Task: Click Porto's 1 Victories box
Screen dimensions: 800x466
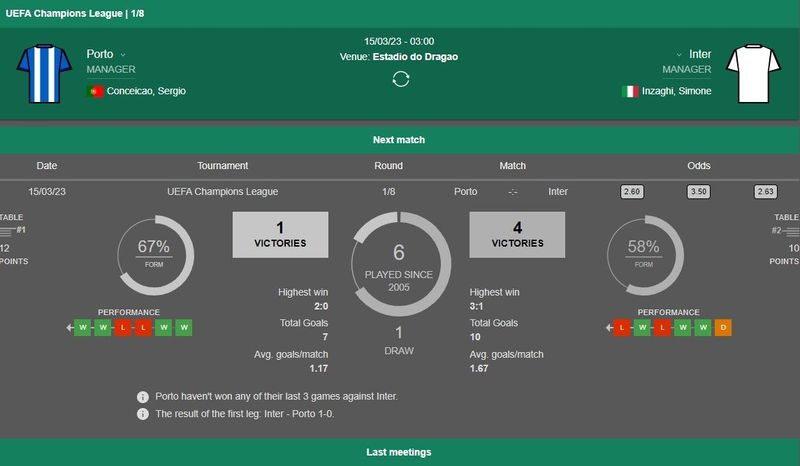Action: coord(280,235)
